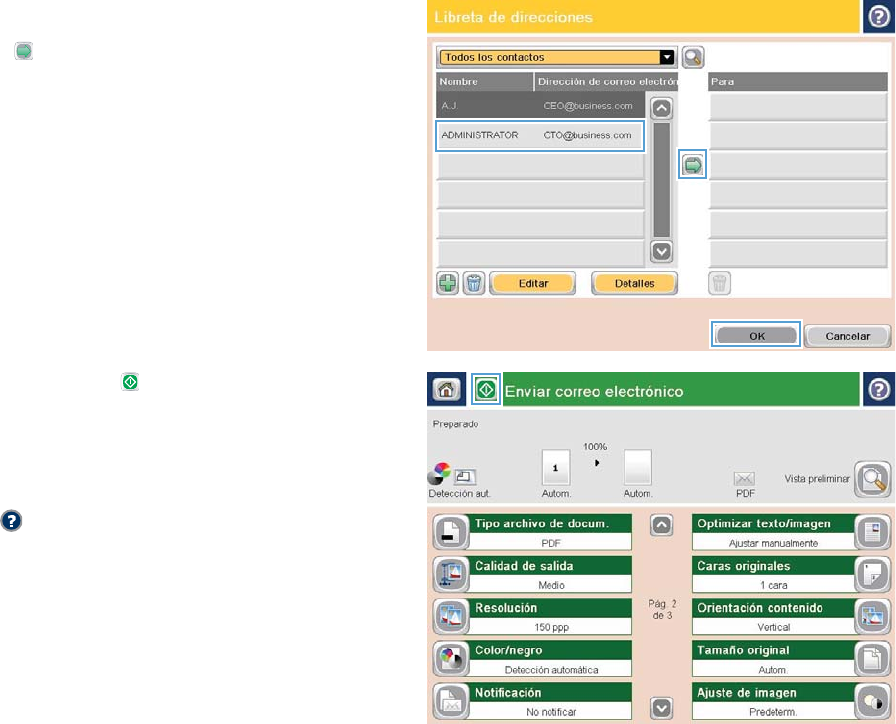Open the Resolución option
This screenshot has width=896, height=724.
(x=551, y=617)
